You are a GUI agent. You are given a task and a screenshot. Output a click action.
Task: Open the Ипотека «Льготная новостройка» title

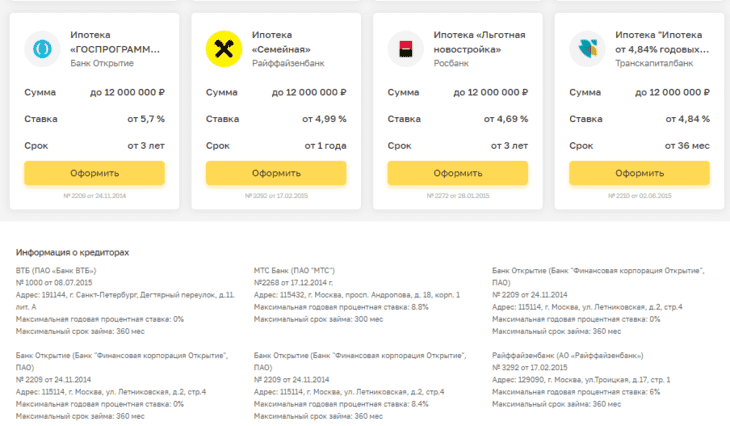tap(480, 42)
